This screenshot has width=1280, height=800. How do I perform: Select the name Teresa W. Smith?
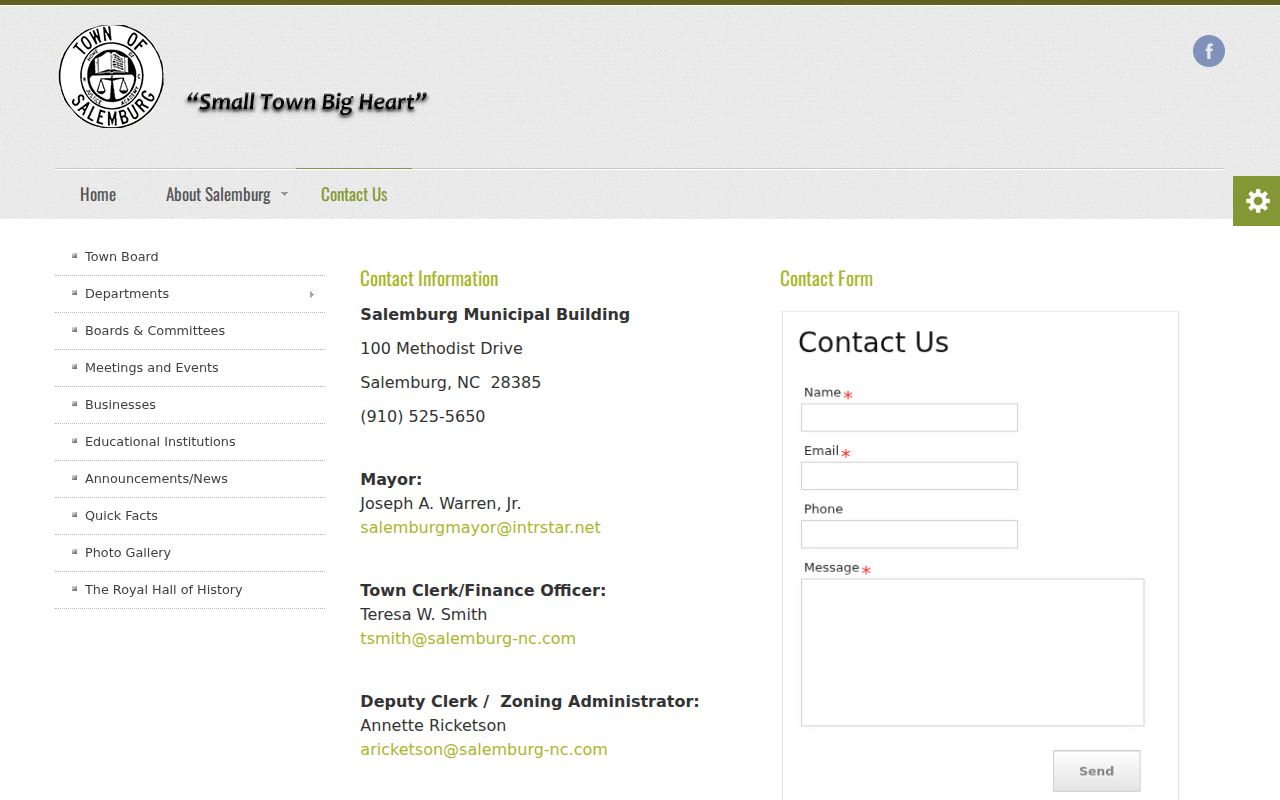point(424,615)
